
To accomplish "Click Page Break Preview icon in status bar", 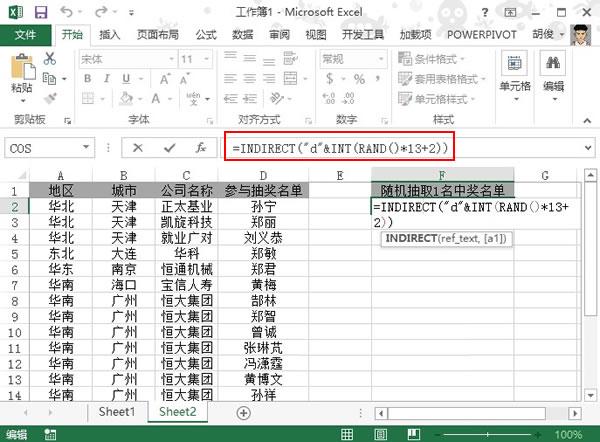I will [414, 434].
